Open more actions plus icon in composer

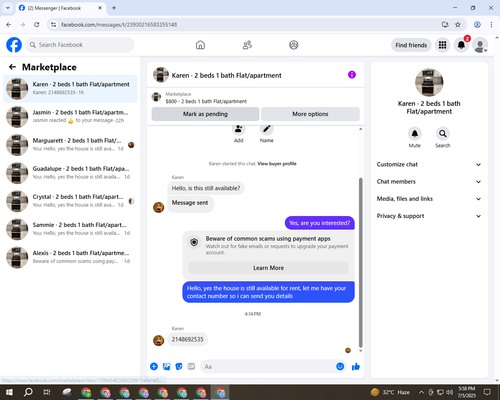pos(154,367)
